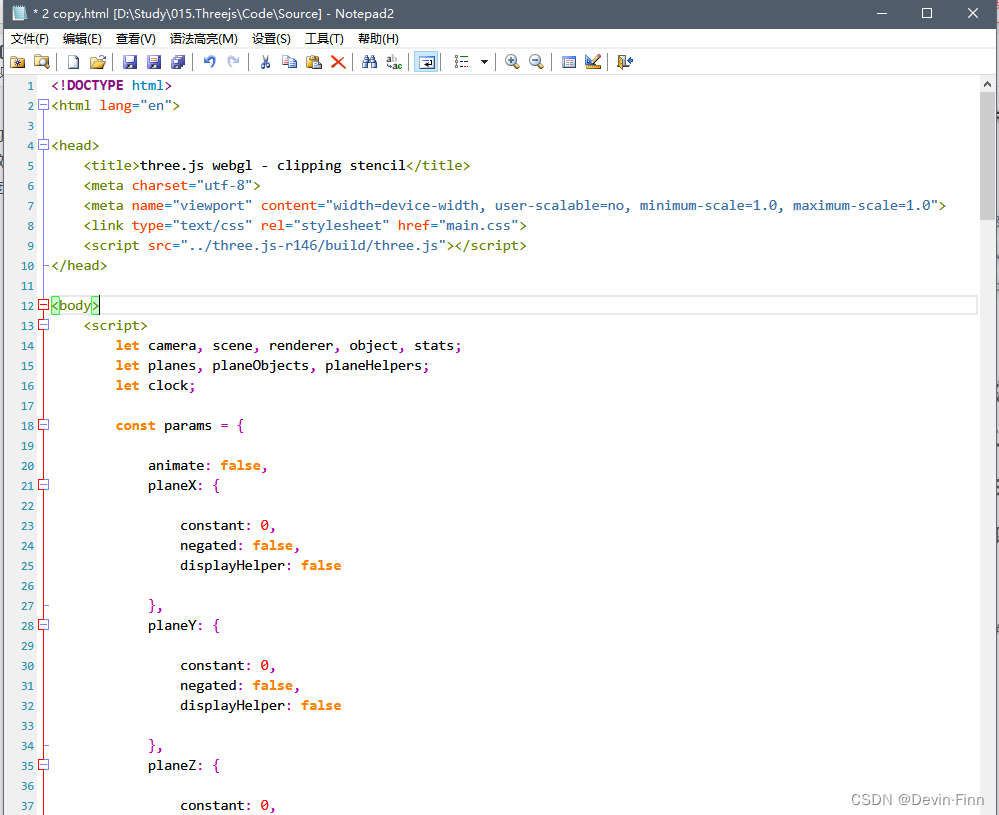This screenshot has width=999, height=815.
Task: Click the browse files magnifier-folder icon
Action: (41, 62)
